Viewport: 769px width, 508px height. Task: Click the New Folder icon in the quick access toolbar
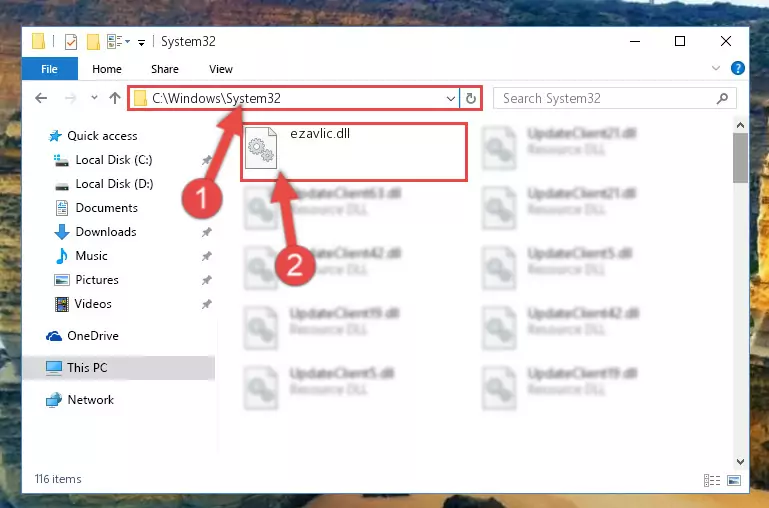pos(93,42)
